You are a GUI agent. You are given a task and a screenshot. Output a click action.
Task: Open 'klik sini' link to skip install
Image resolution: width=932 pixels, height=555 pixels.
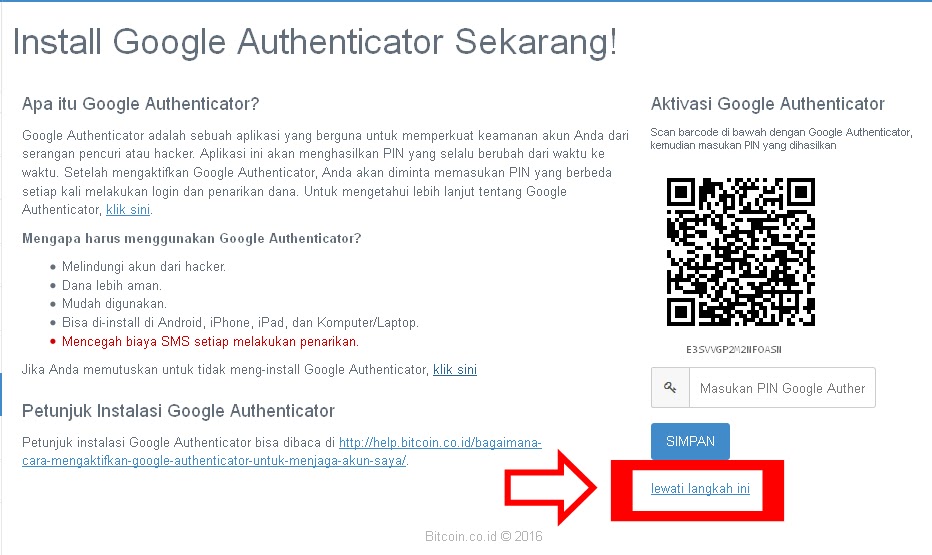(x=455, y=370)
